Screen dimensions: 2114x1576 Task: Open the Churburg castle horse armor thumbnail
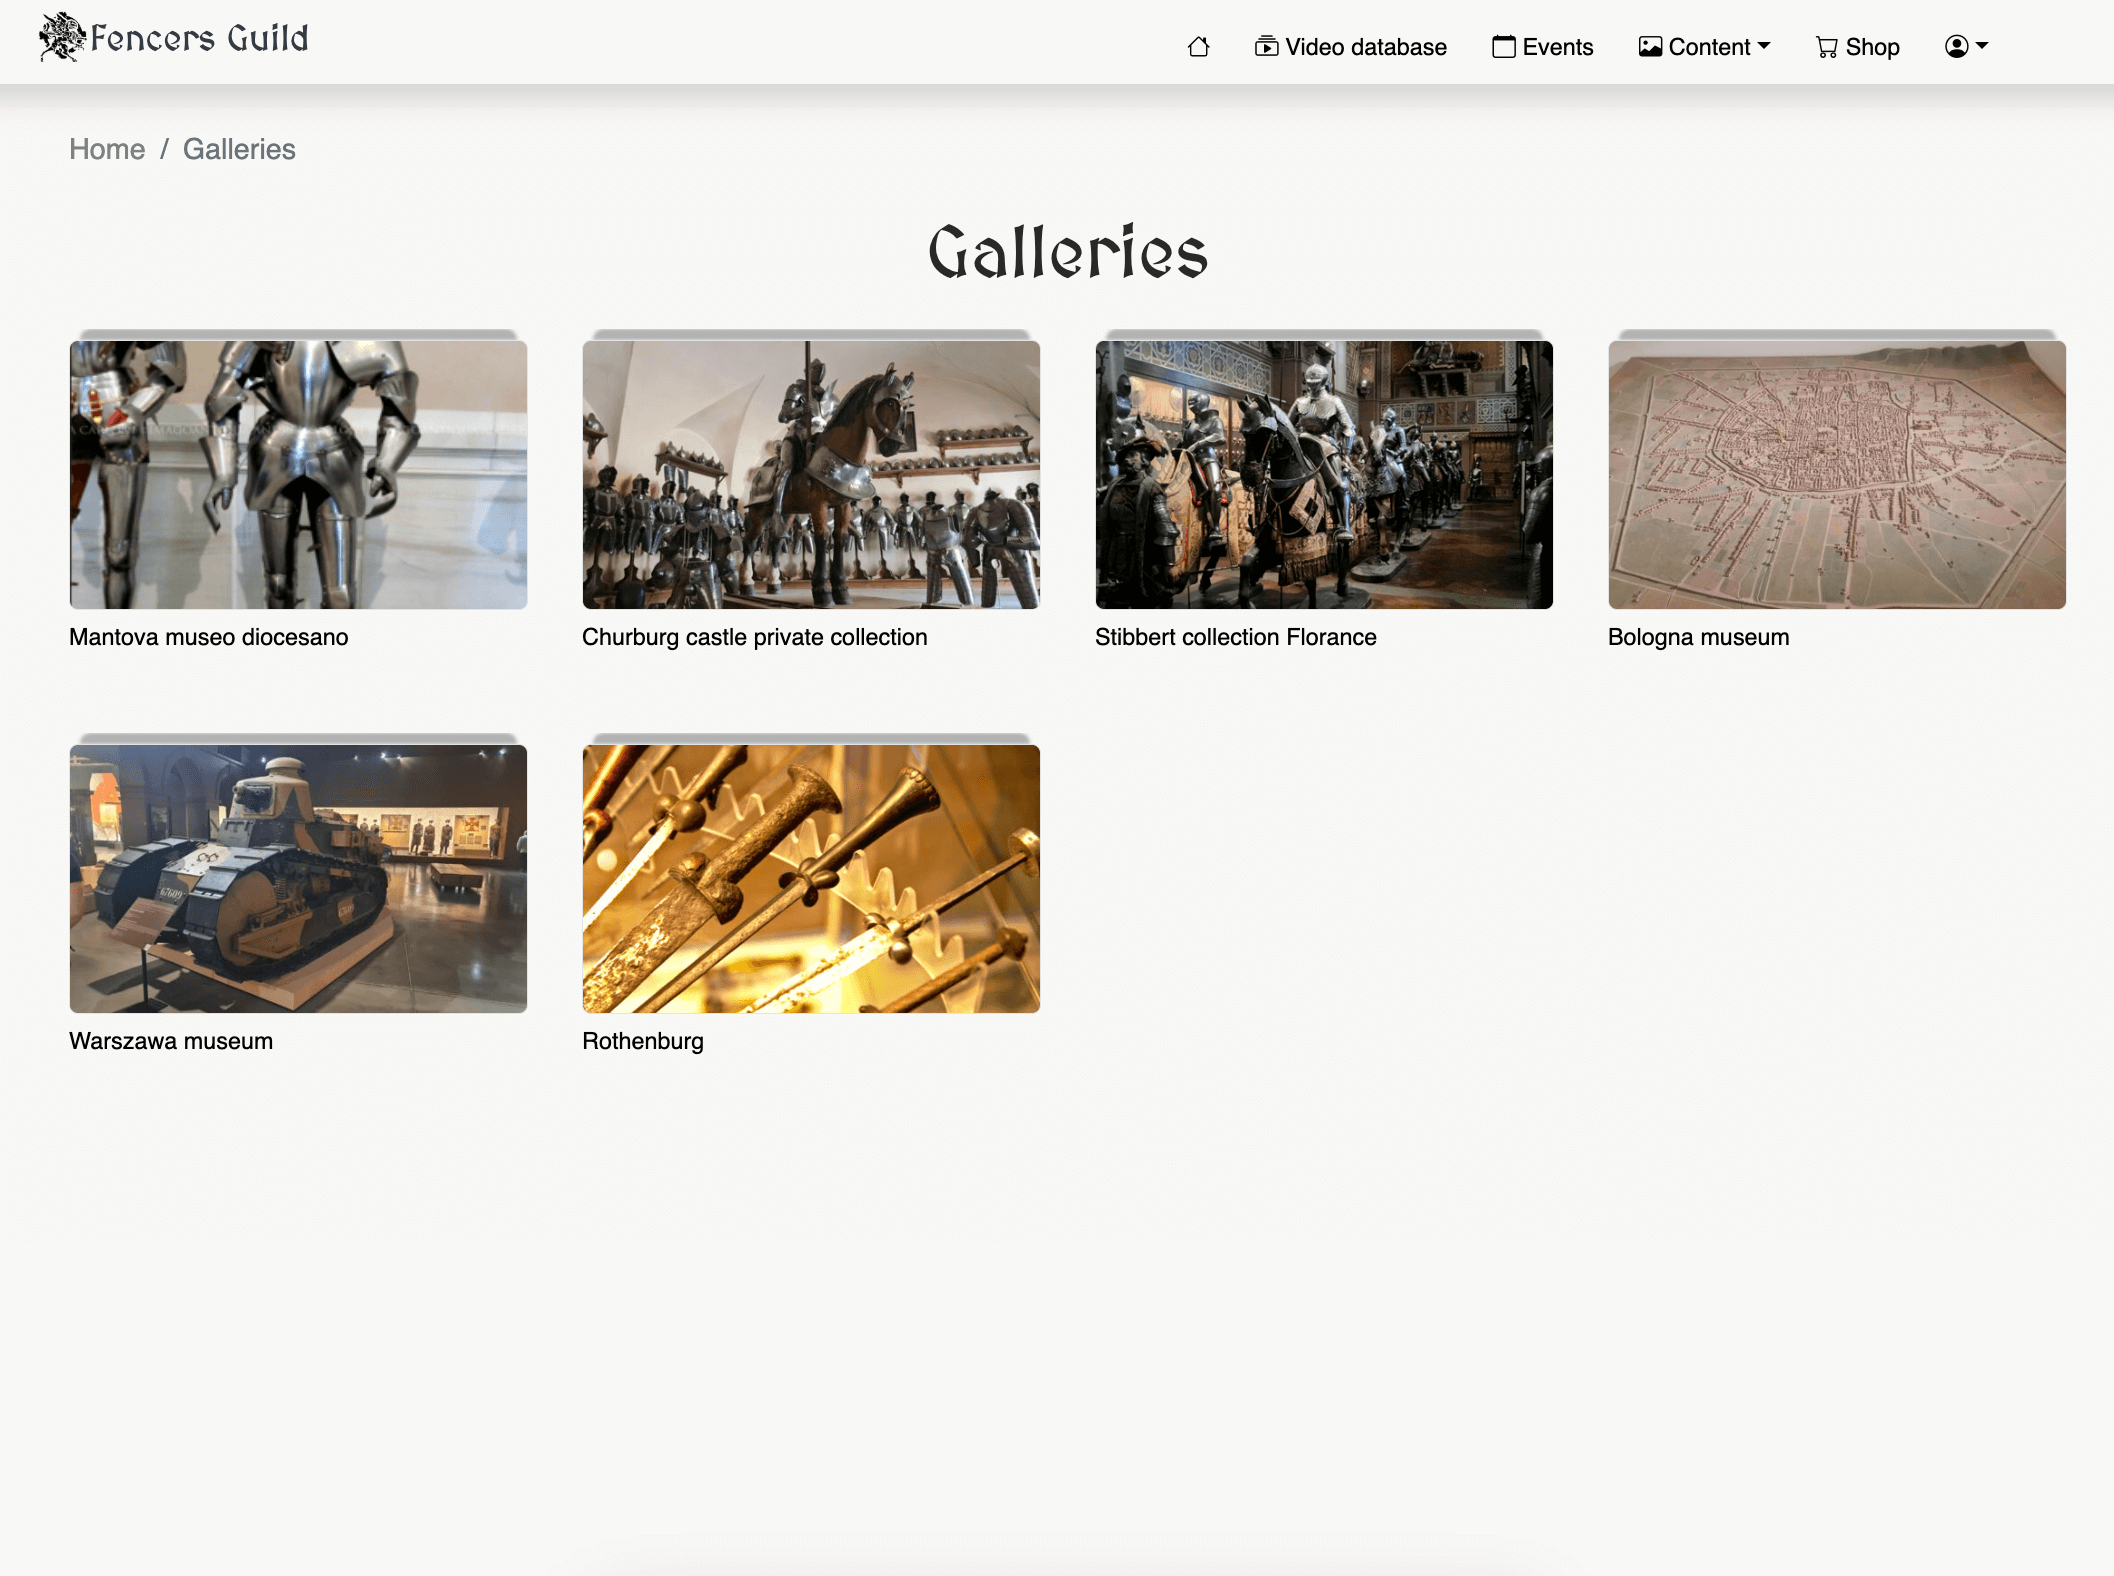811,474
